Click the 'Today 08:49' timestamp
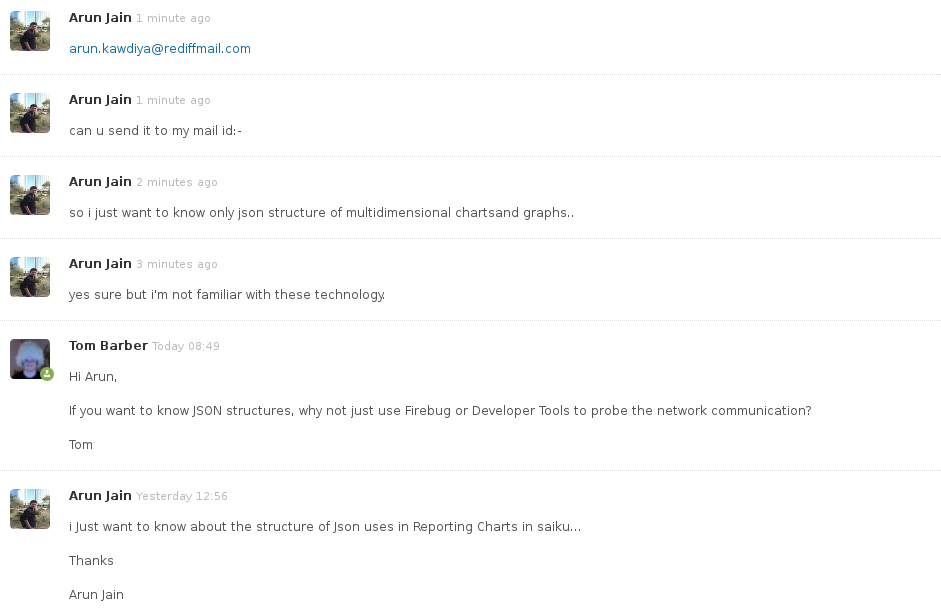This screenshot has width=941, height=610. tap(185, 346)
